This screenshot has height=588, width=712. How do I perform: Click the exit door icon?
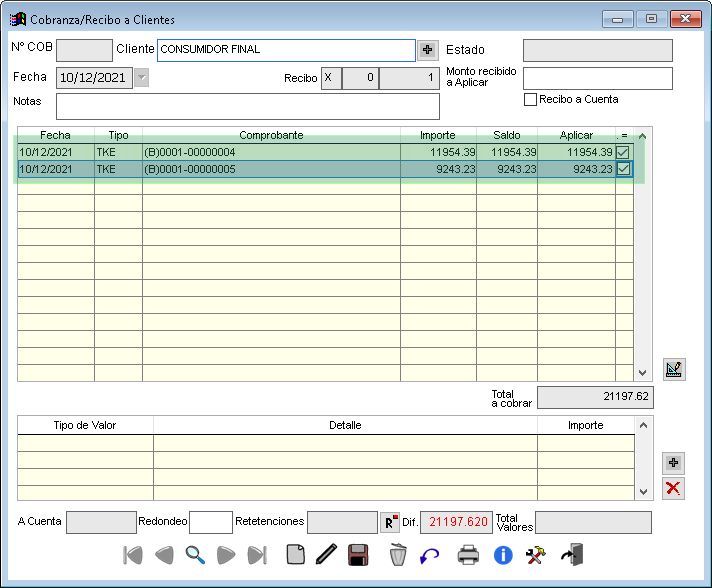coord(571,555)
